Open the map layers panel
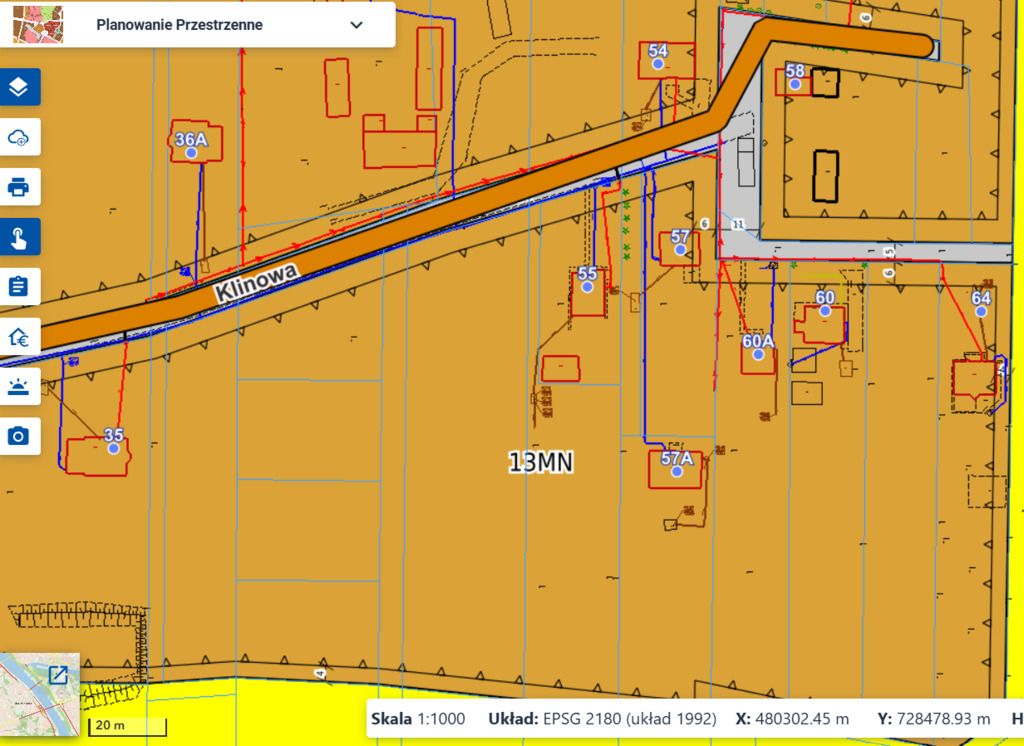This screenshot has height=746, width=1024. (19, 87)
